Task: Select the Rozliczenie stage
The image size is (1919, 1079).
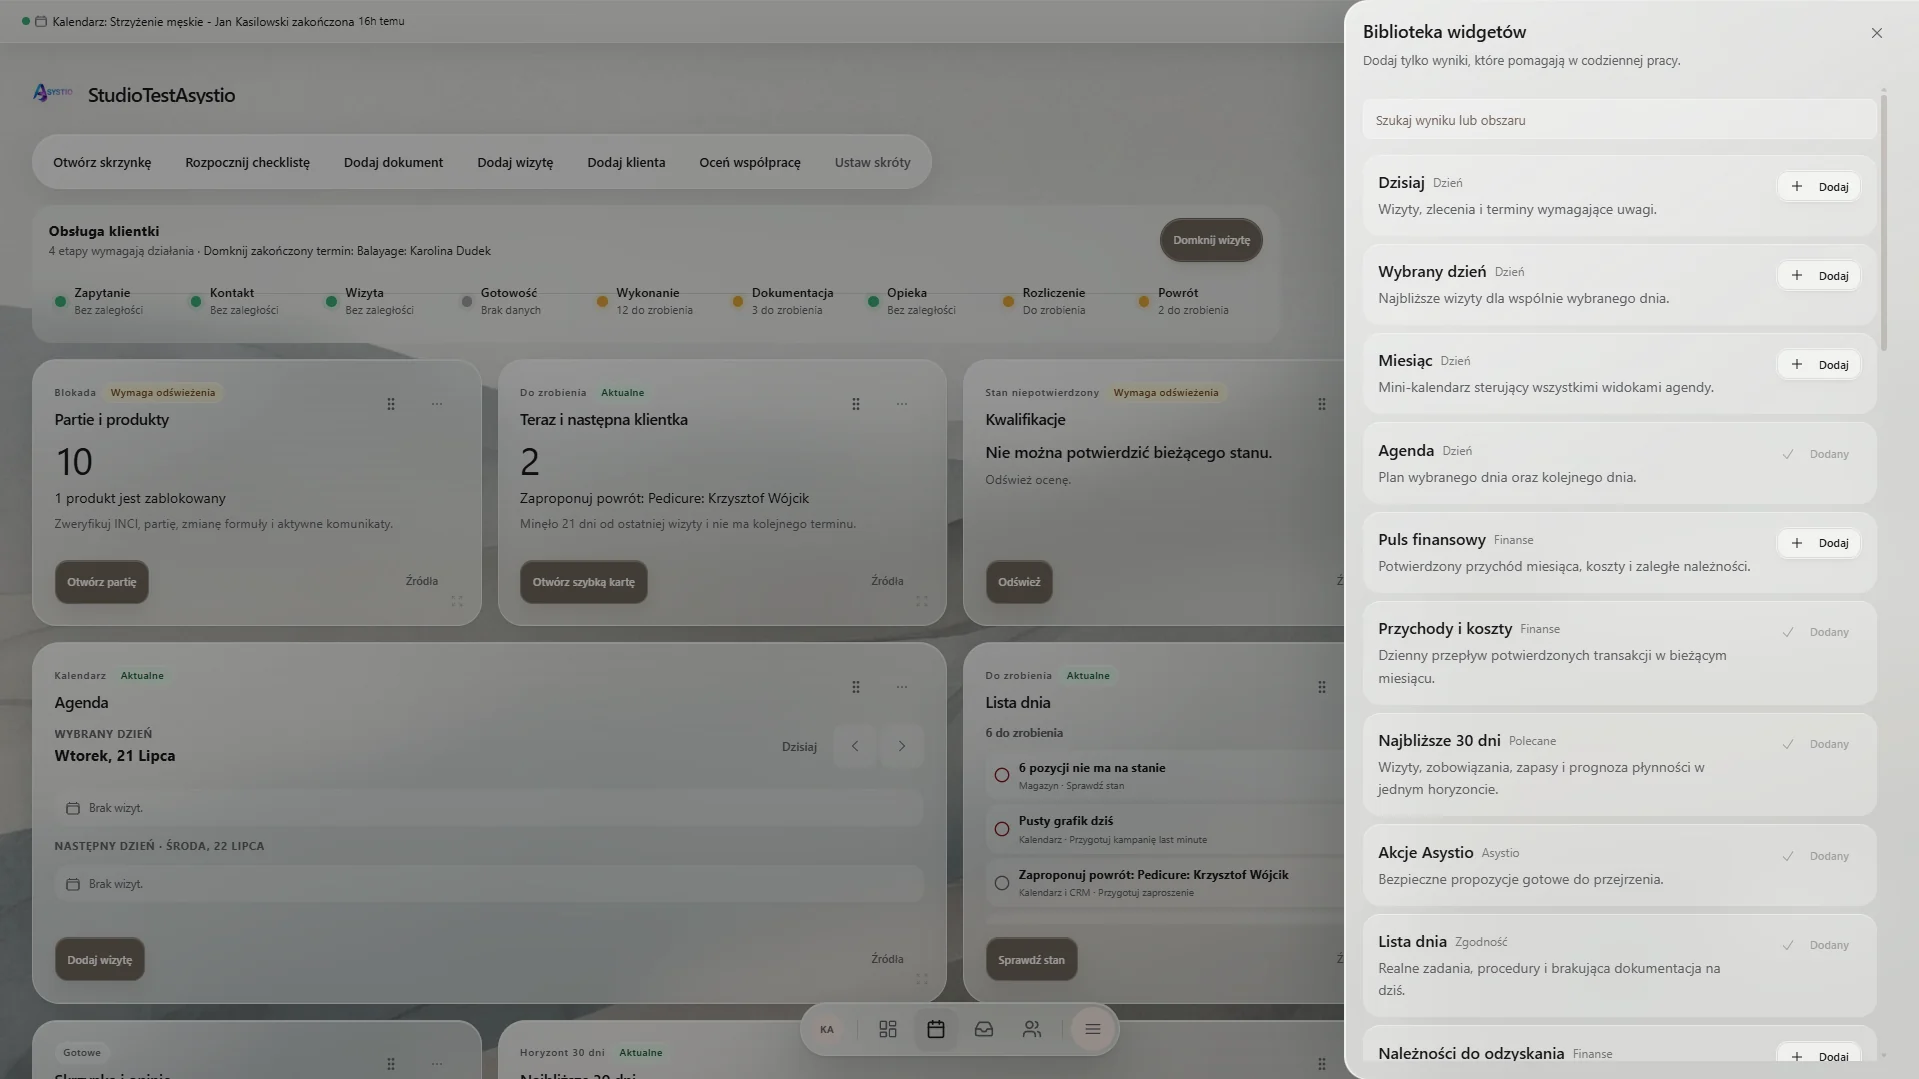Action: click(1044, 301)
